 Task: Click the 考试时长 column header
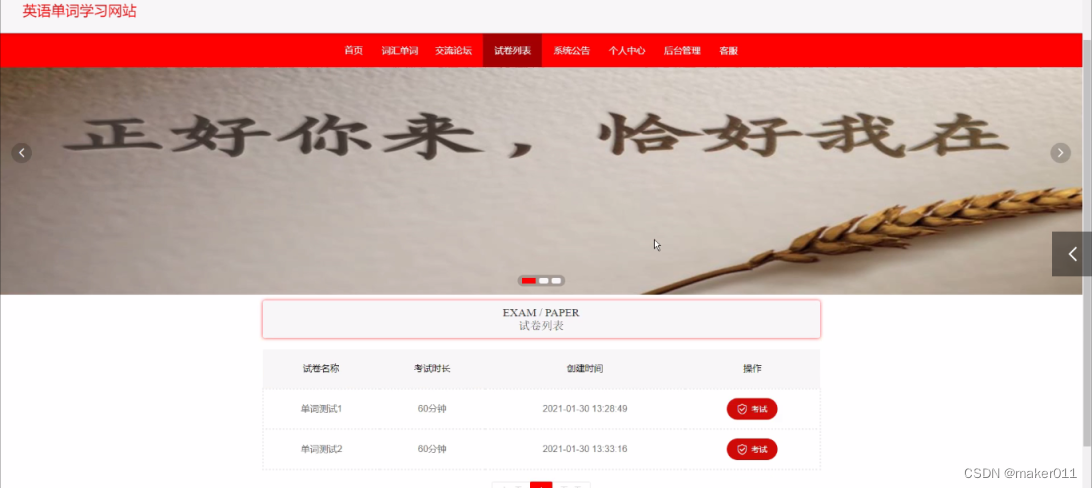432,368
